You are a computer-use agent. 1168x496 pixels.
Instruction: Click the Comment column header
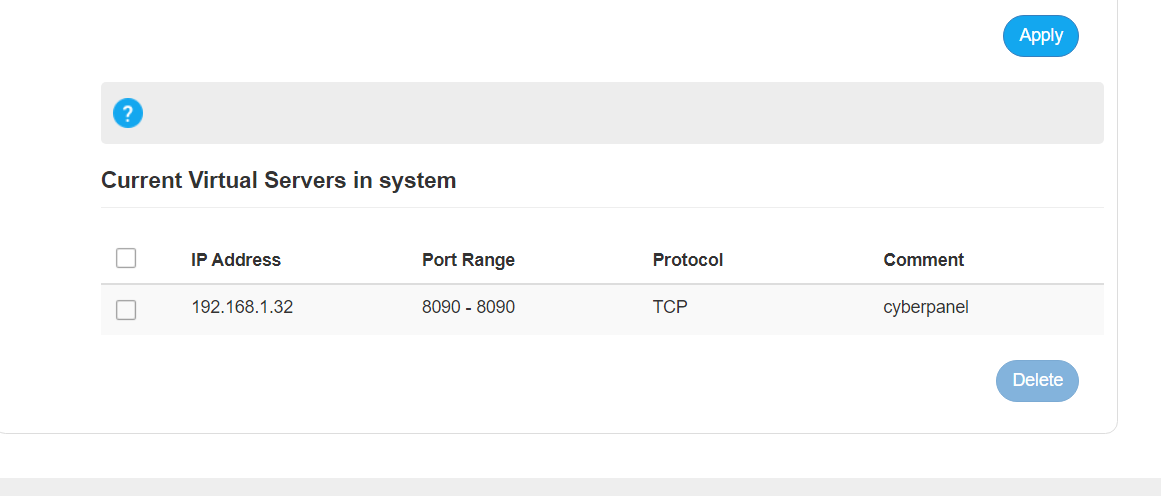[923, 260]
